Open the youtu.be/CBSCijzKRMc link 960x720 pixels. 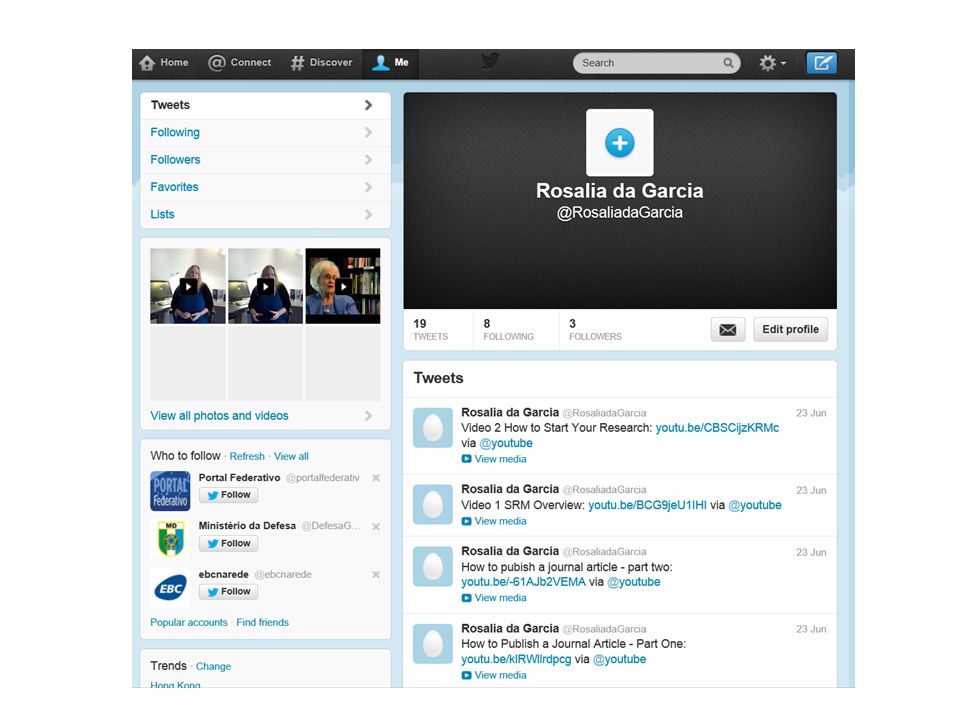click(717, 428)
